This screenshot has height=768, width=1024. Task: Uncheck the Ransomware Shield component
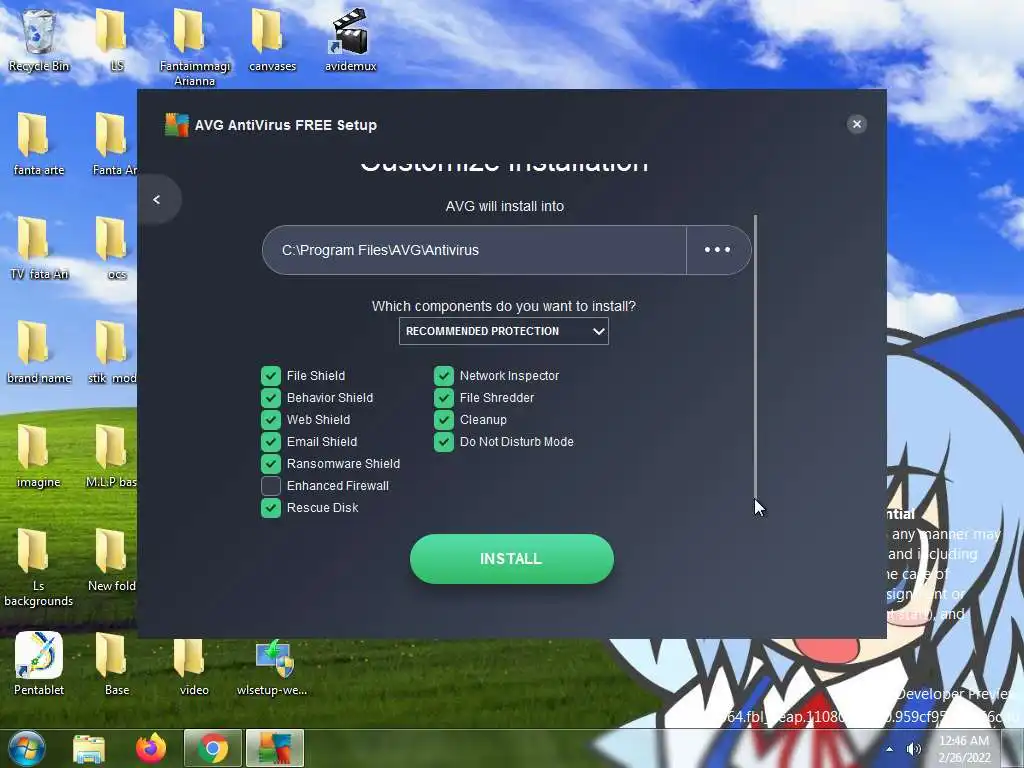point(271,464)
